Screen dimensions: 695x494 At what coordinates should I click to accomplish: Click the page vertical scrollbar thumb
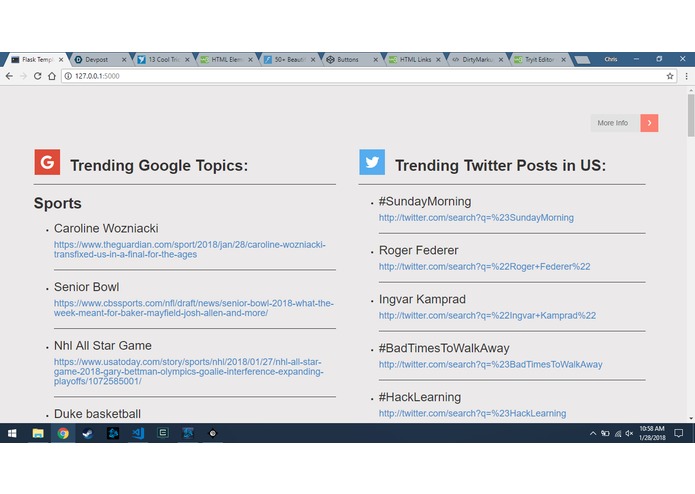point(691,115)
